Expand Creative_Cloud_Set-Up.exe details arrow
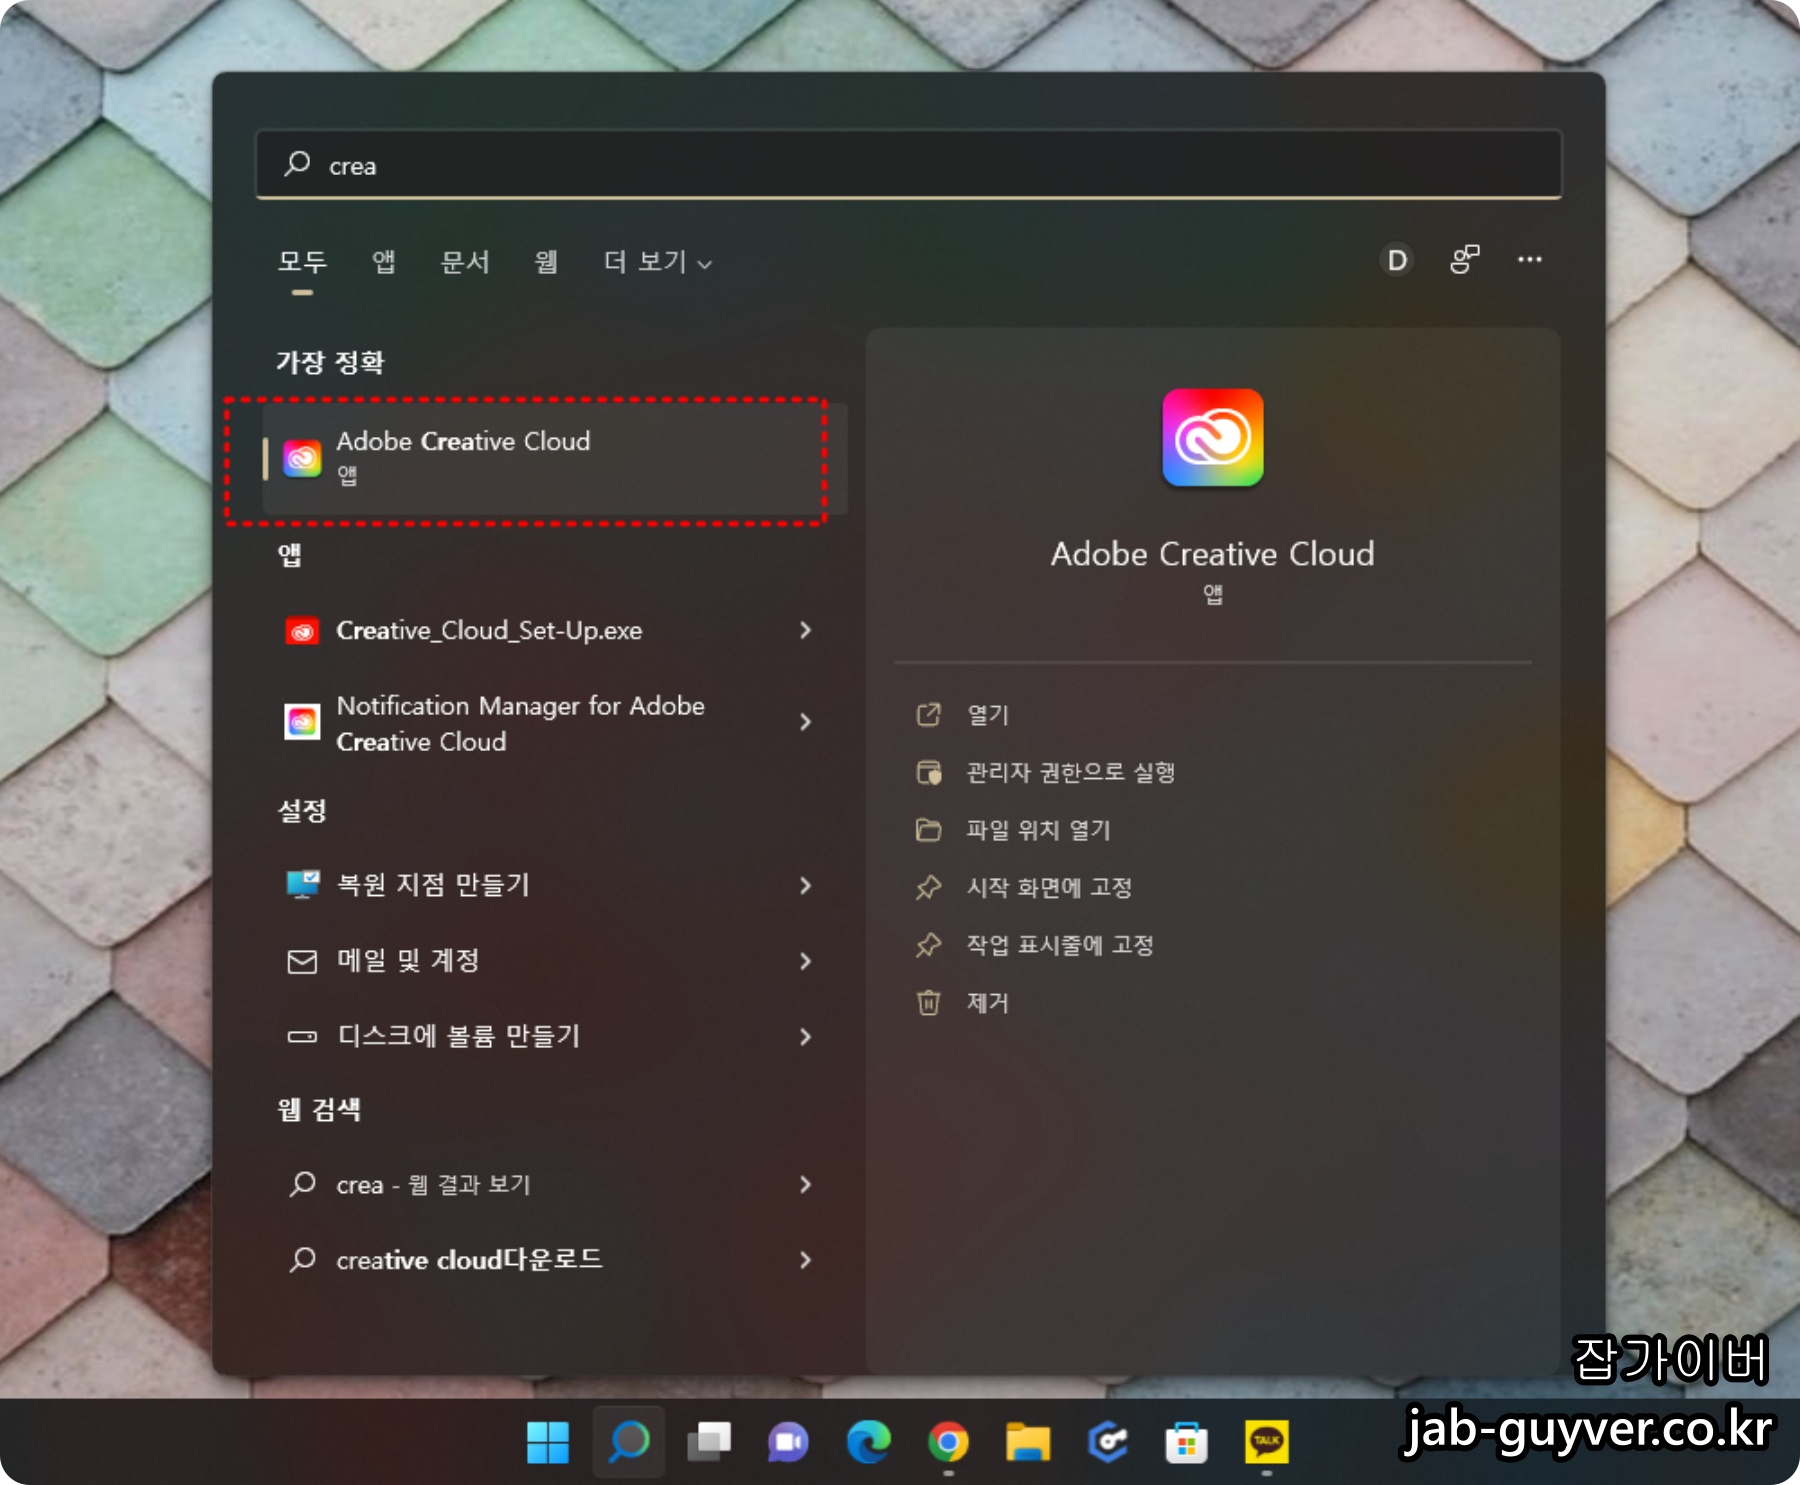 point(806,630)
